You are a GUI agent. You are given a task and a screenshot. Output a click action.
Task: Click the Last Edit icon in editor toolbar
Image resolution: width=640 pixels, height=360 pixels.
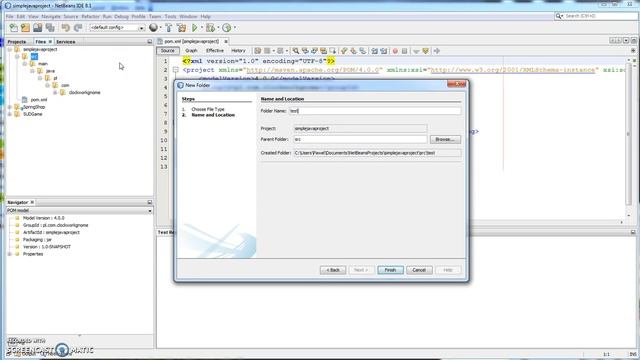[x=258, y=51]
